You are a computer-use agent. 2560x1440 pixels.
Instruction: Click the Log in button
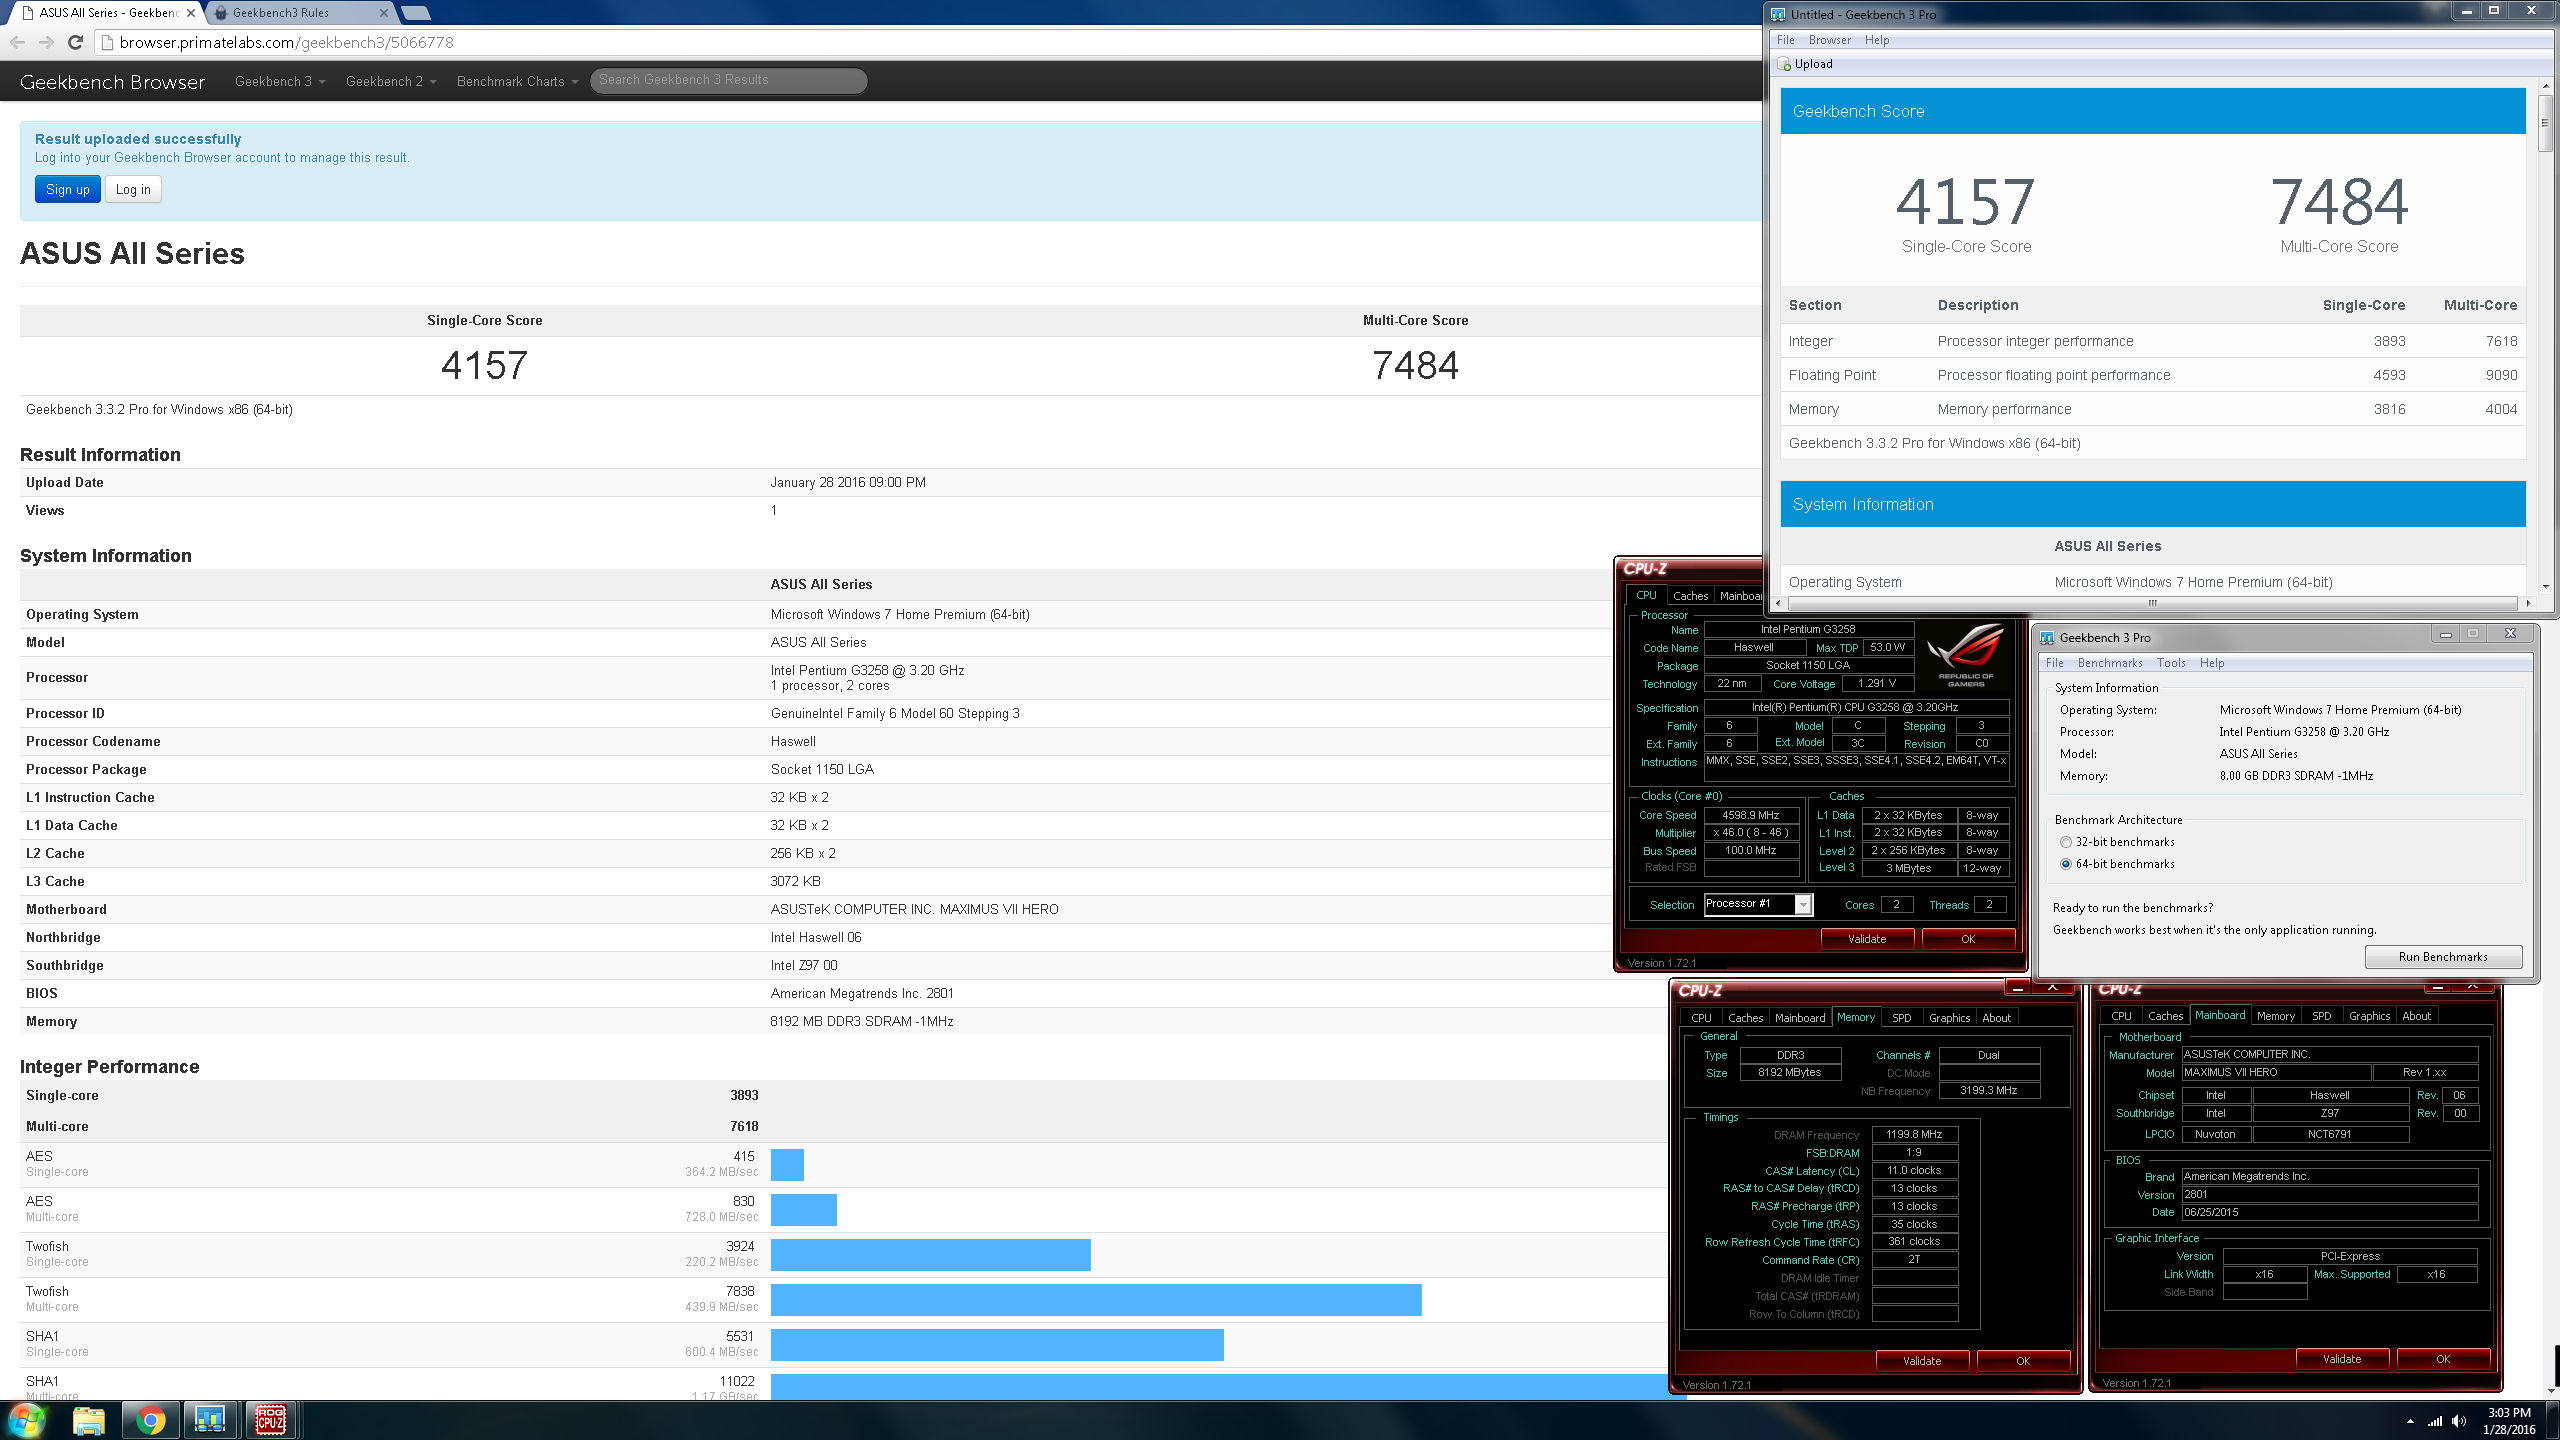click(x=133, y=189)
